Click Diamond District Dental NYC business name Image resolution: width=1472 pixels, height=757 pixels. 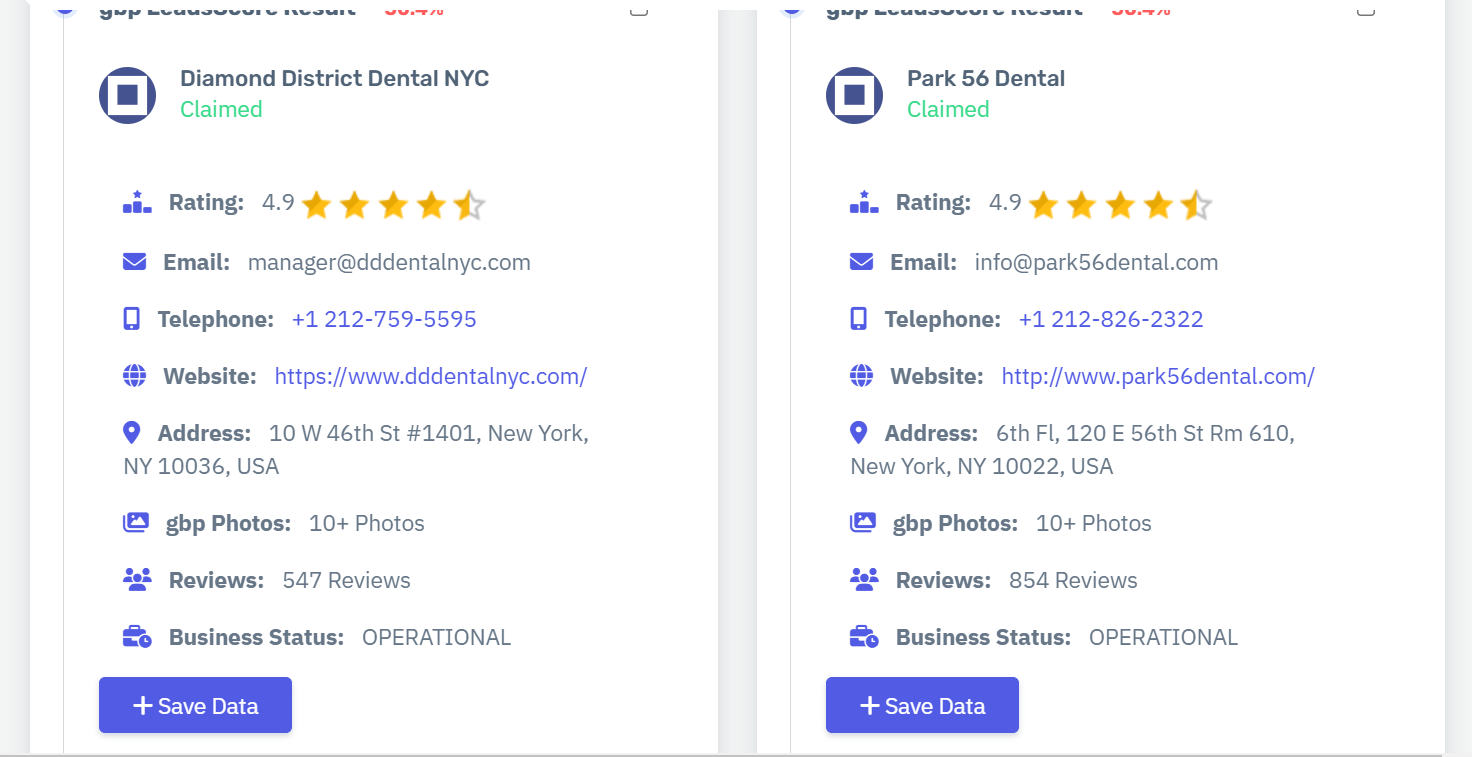point(334,78)
